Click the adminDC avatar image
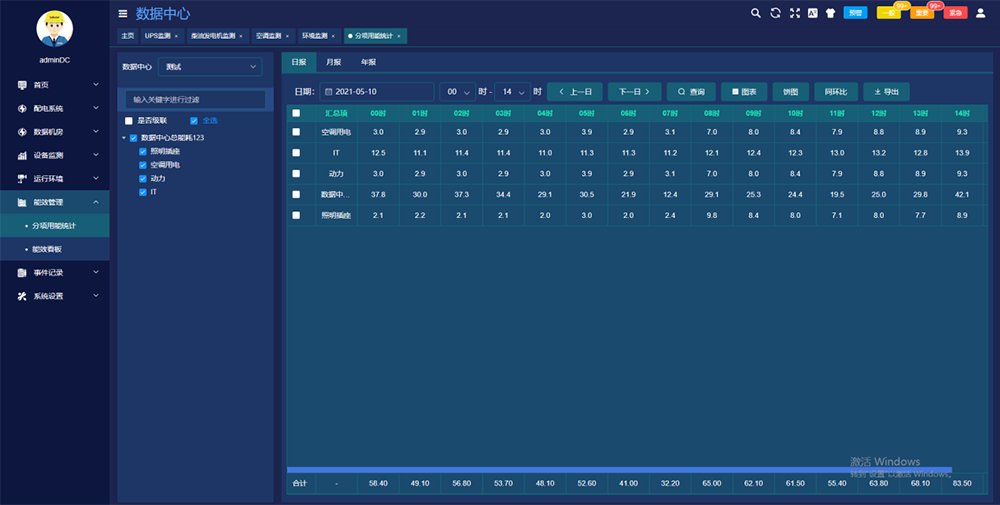Screen dimensions: 1000x505 (x=54, y=29)
